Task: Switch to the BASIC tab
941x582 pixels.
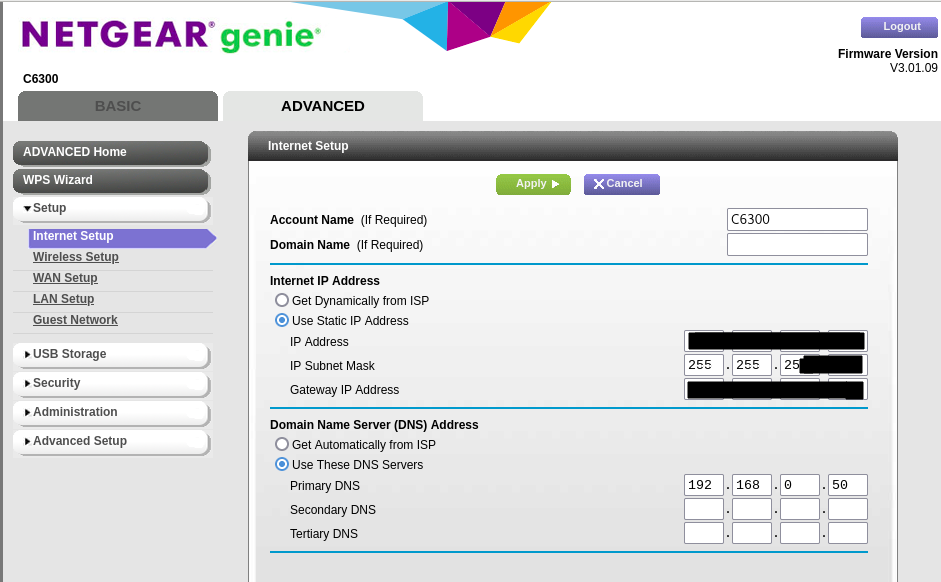Action: (117, 105)
